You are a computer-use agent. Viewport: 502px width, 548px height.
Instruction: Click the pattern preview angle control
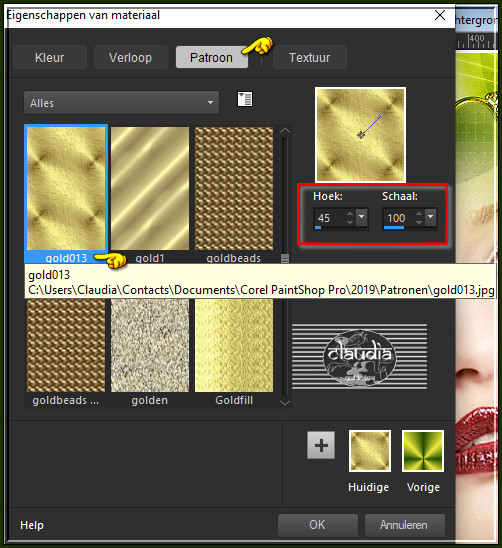(360, 135)
